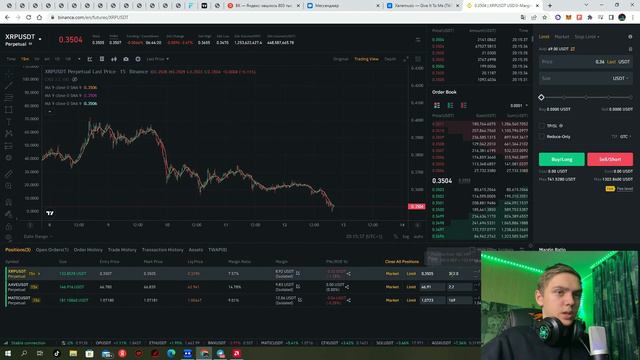
Task: Share the MATICUSDT position PnL
Action: click(349, 300)
